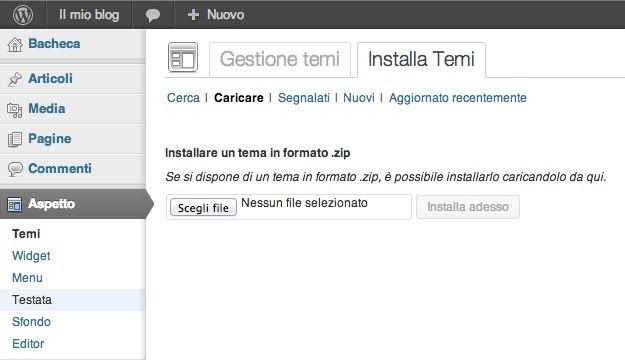Click the Installa adesso button

468,207
